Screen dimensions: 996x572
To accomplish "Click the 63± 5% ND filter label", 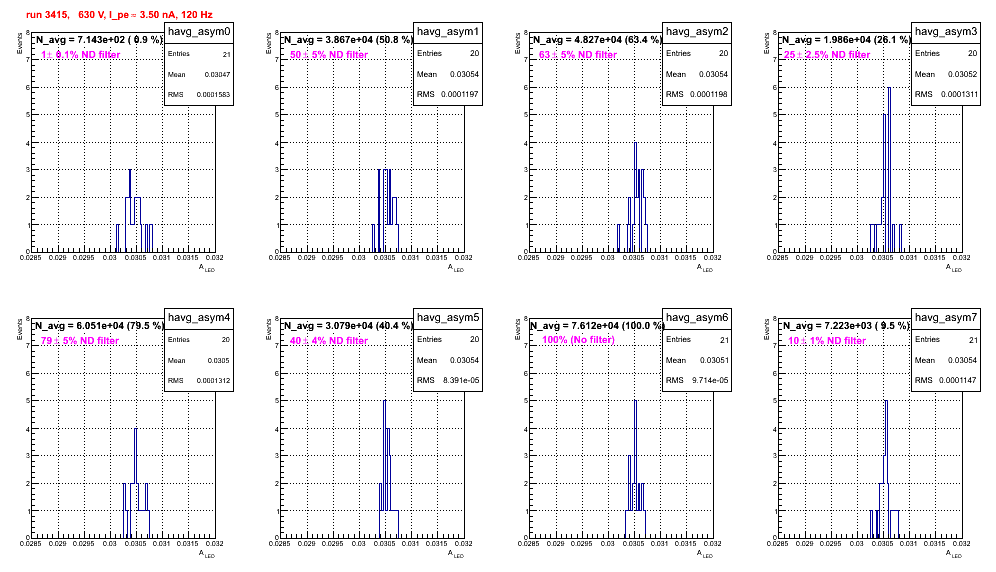I will click(x=578, y=55).
